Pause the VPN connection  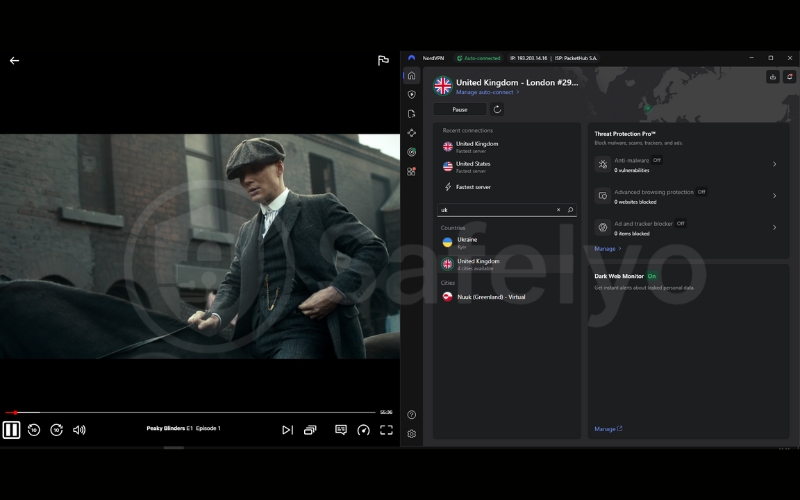pos(460,110)
